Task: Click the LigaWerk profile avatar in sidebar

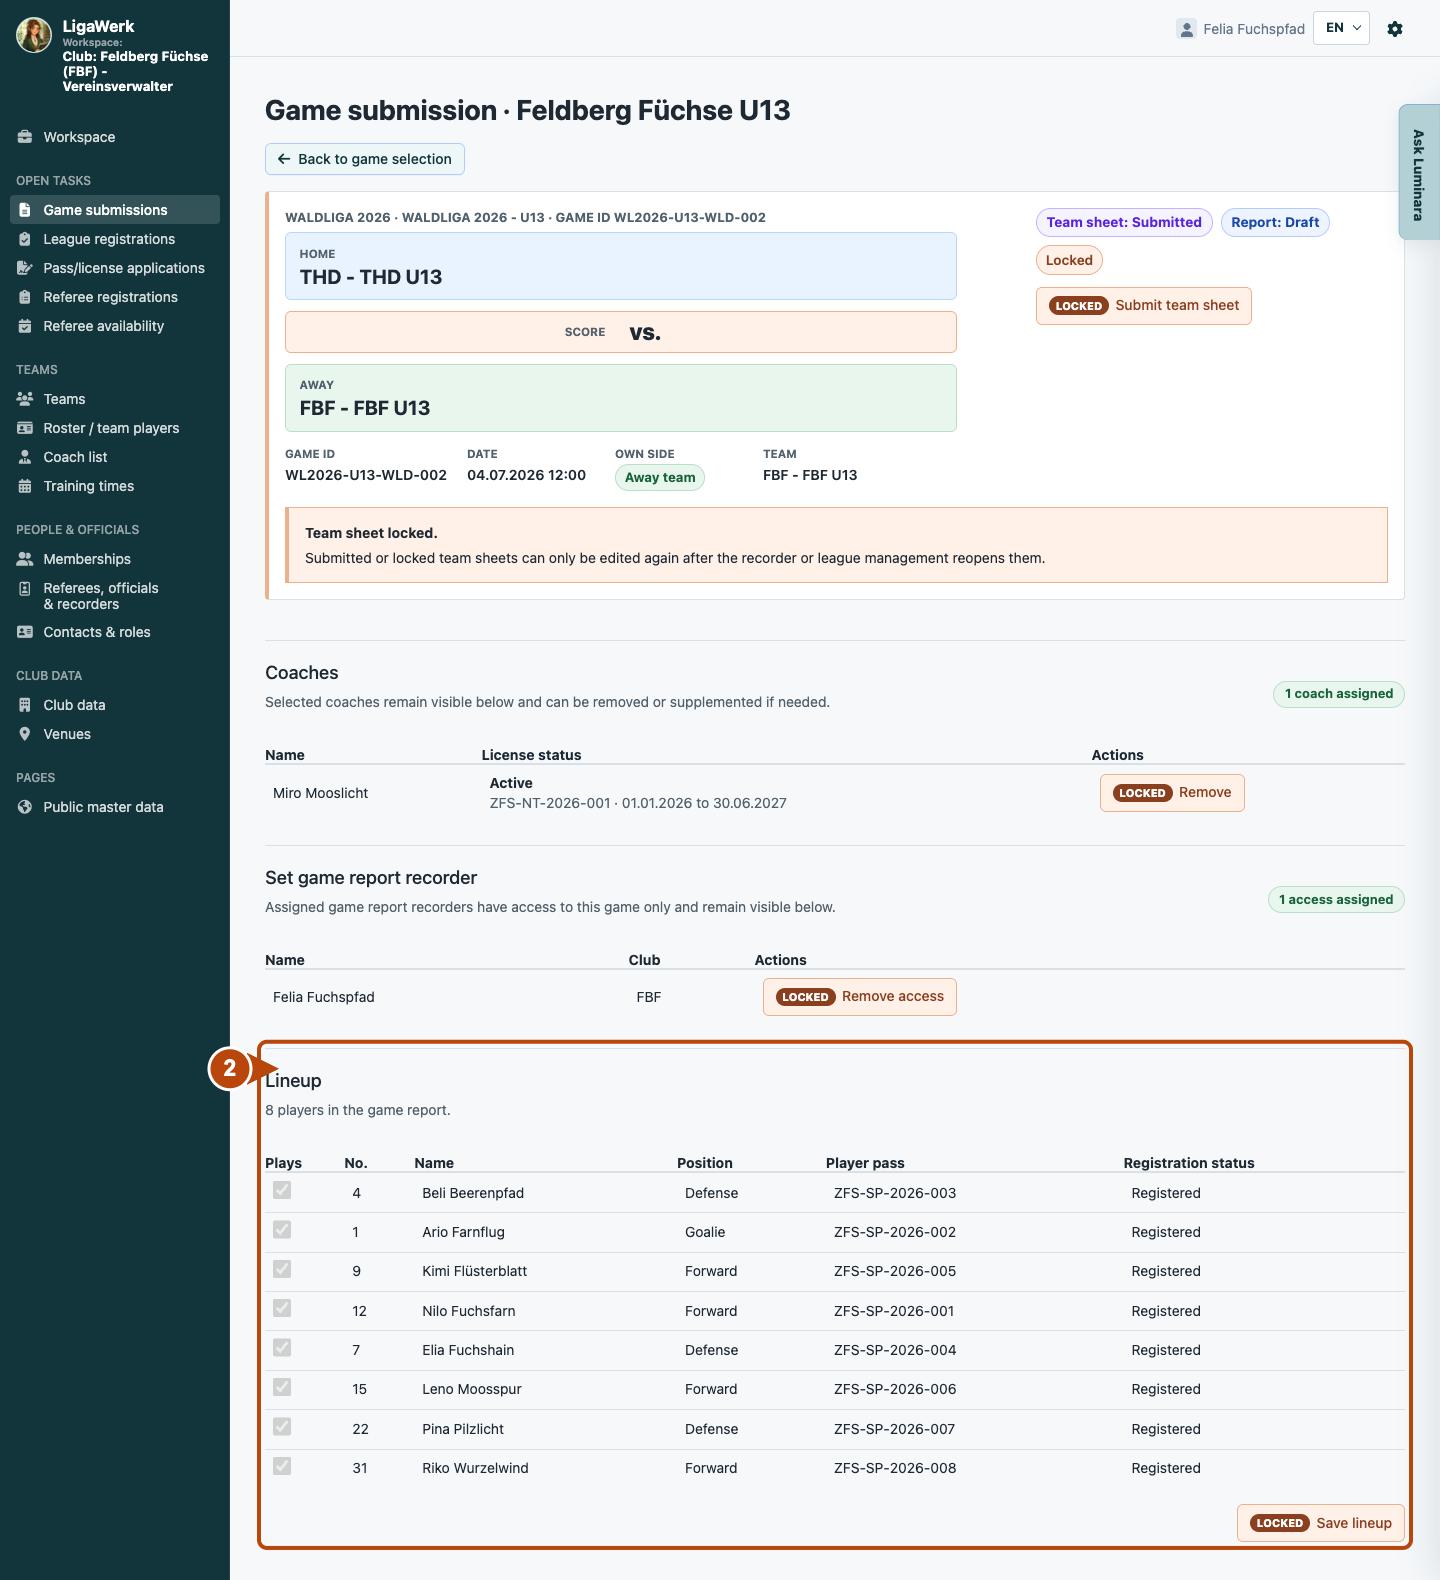Action: 34,35
